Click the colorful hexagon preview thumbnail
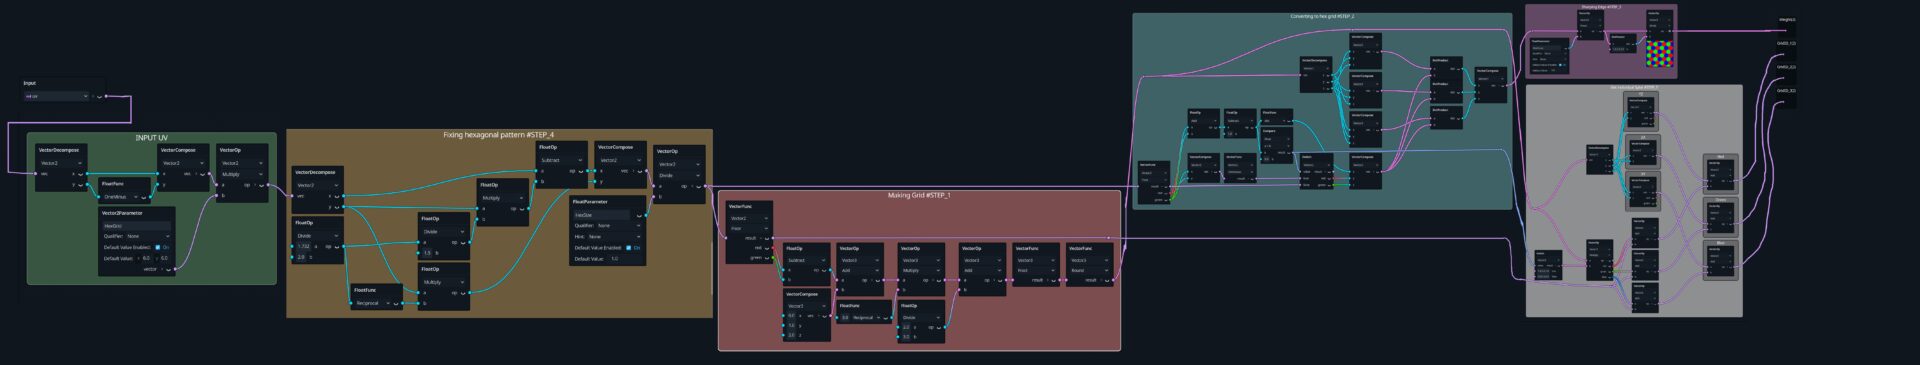Viewport: 1920px width, 365px height. [x=1659, y=53]
